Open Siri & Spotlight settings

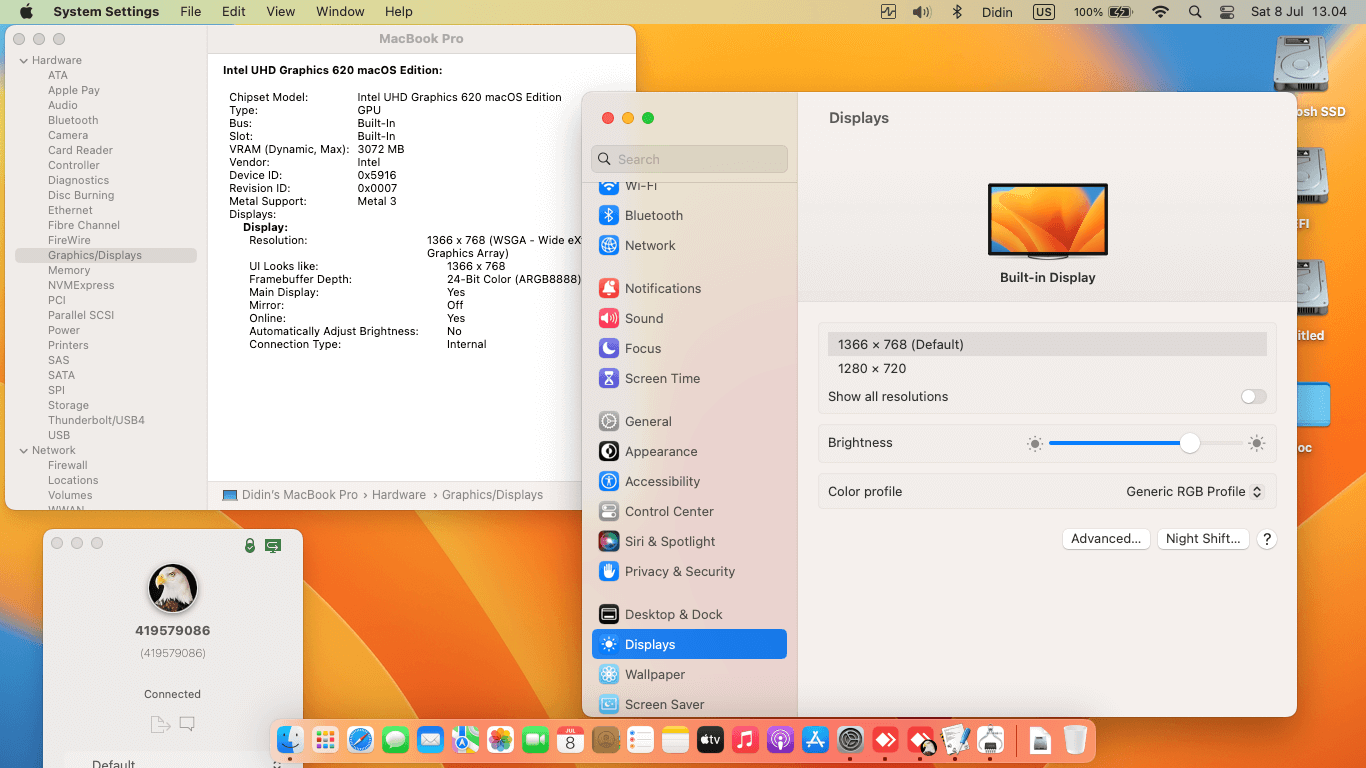669,541
